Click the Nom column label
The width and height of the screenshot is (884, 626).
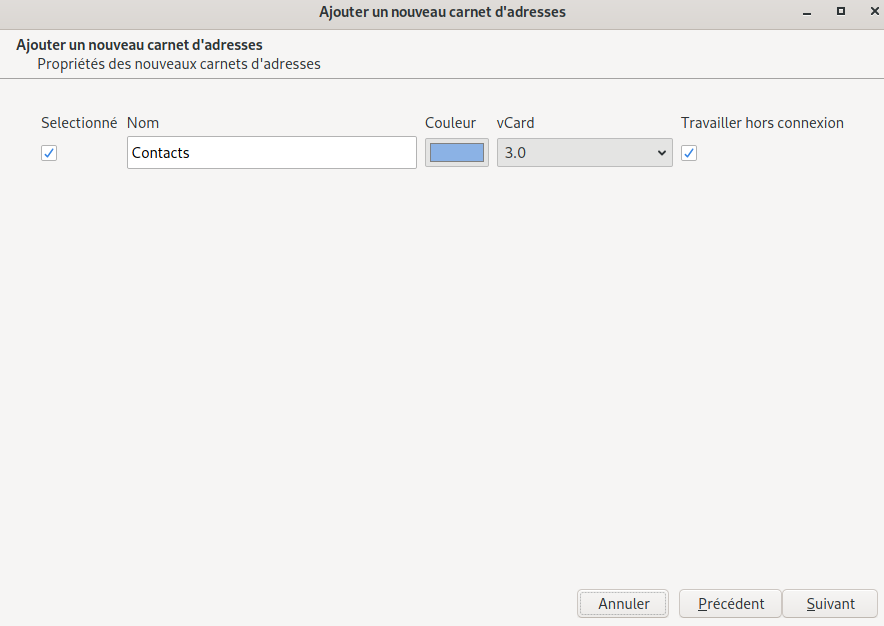click(143, 123)
